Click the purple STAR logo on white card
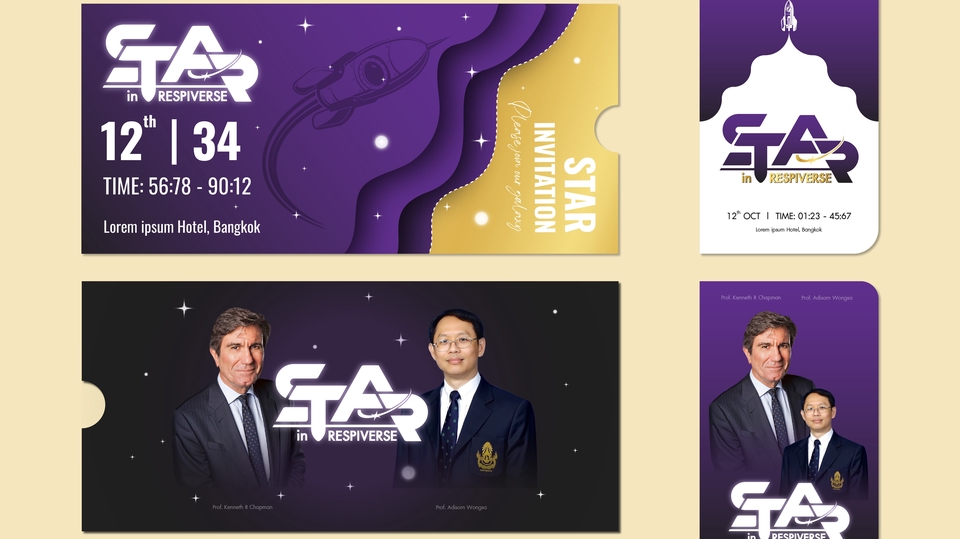This screenshot has width=960, height=539. 789,149
